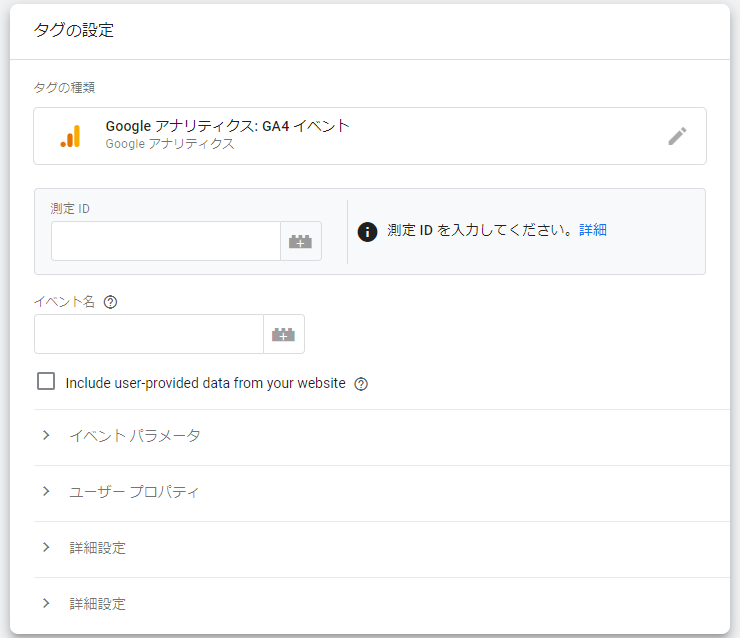This screenshot has height=638, width=740.
Task: Open variable picker next to イベント名 field
Action: 284,334
